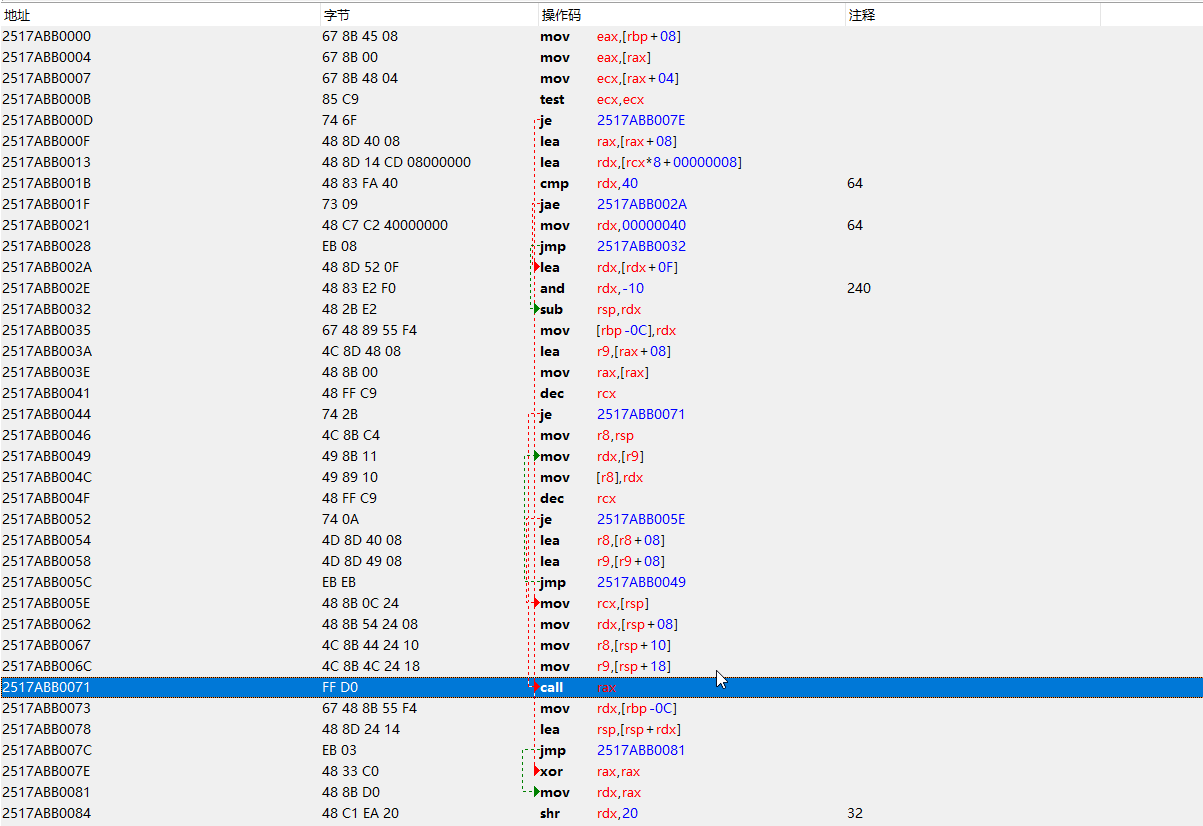Screen dimensions: 1203x826
Task: Select jmp 2517ABB0081 instruction
Action: pos(613,750)
